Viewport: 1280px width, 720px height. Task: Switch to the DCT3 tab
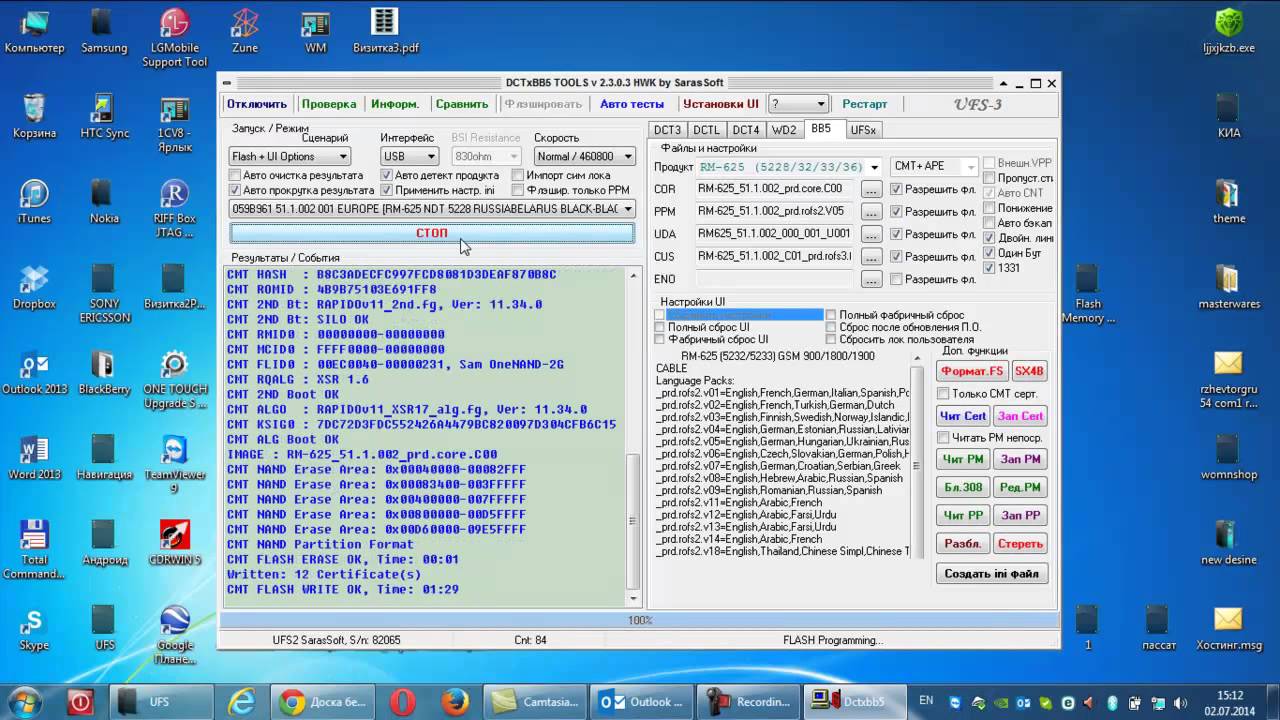coord(667,130)
